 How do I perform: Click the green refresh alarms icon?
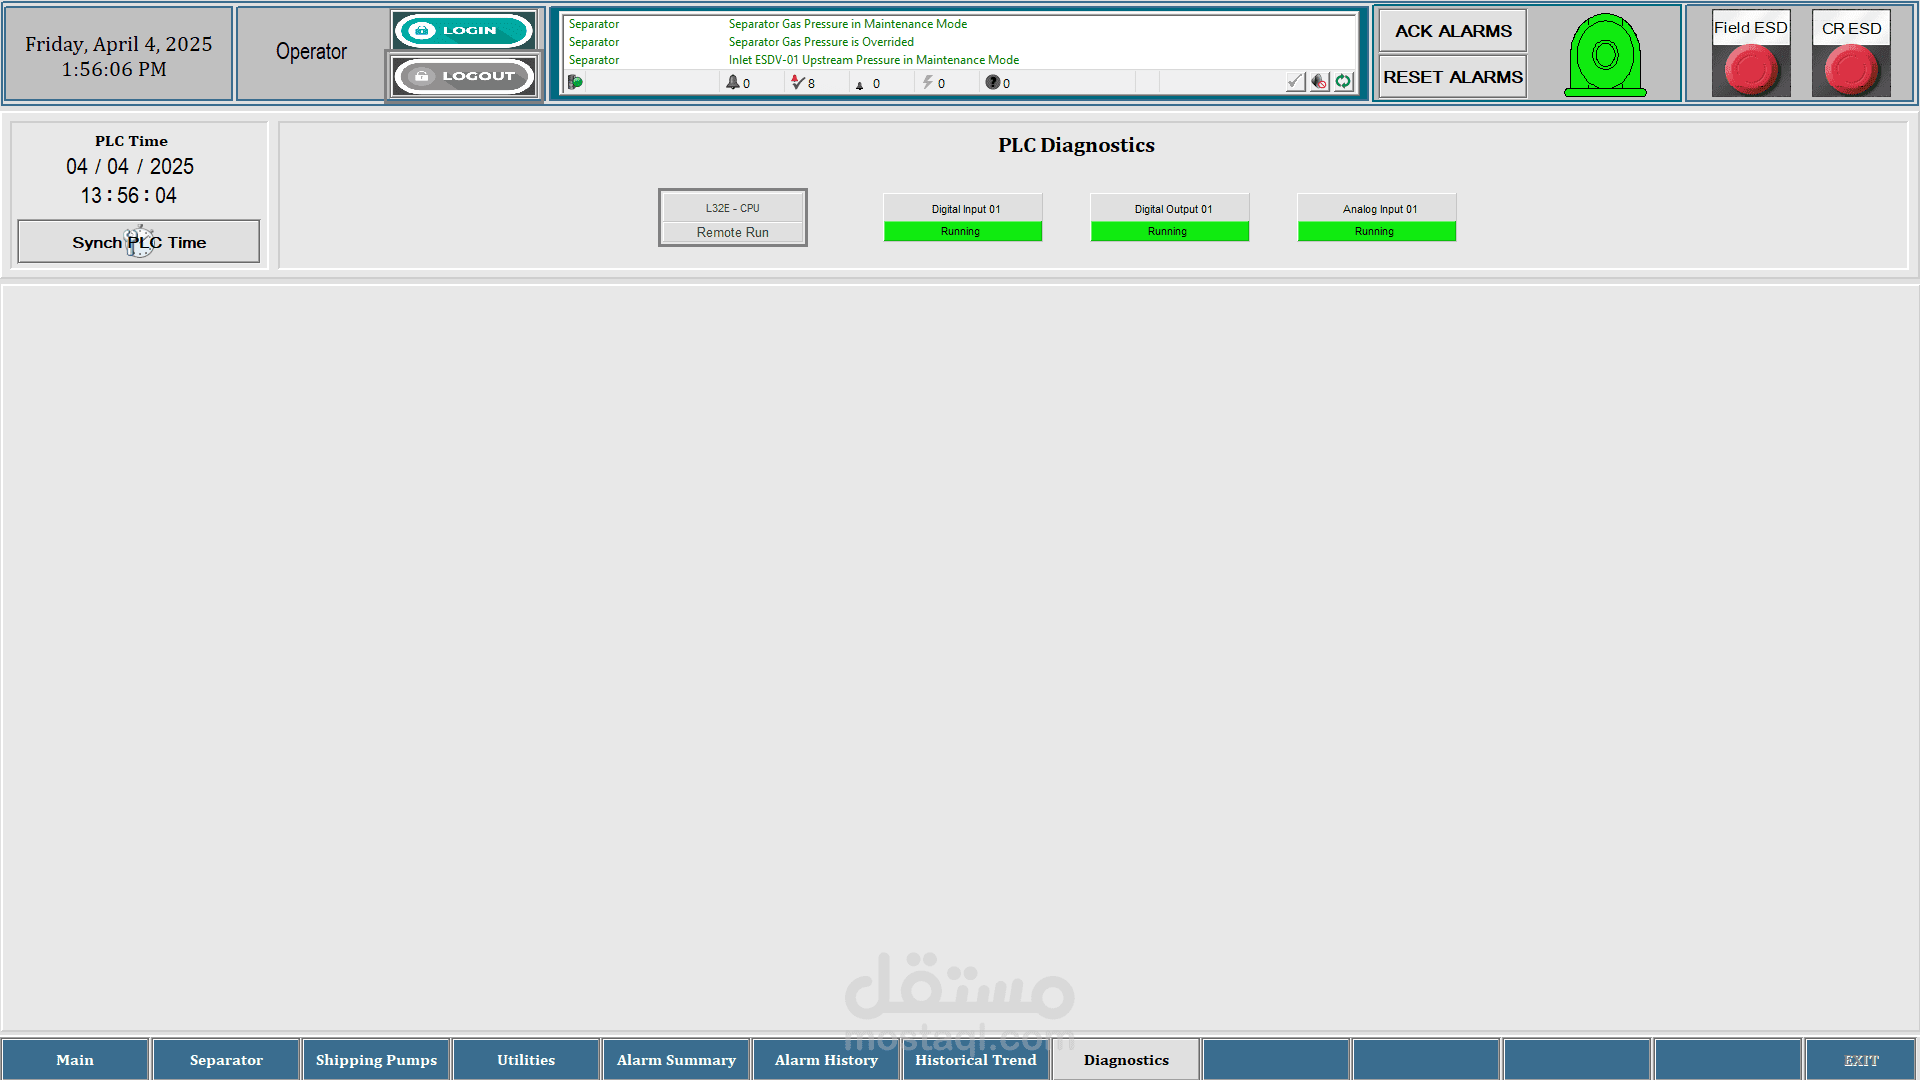click(1343, 82)
